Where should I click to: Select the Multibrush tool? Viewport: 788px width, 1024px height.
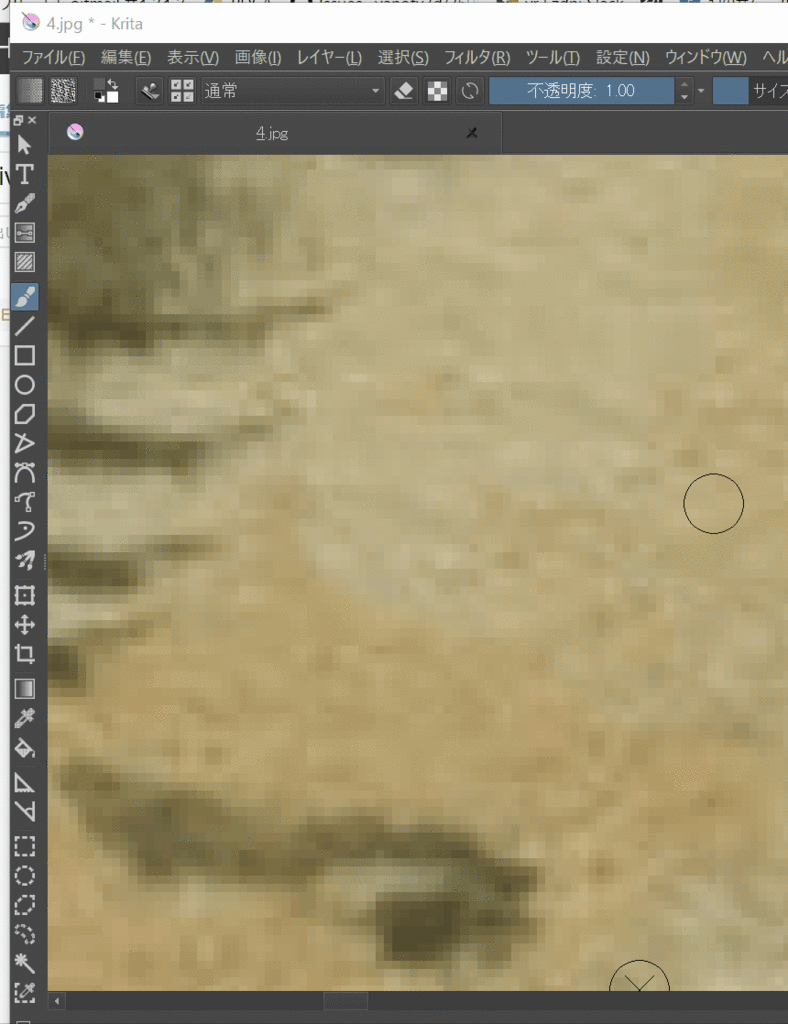[x=25, y=561]
